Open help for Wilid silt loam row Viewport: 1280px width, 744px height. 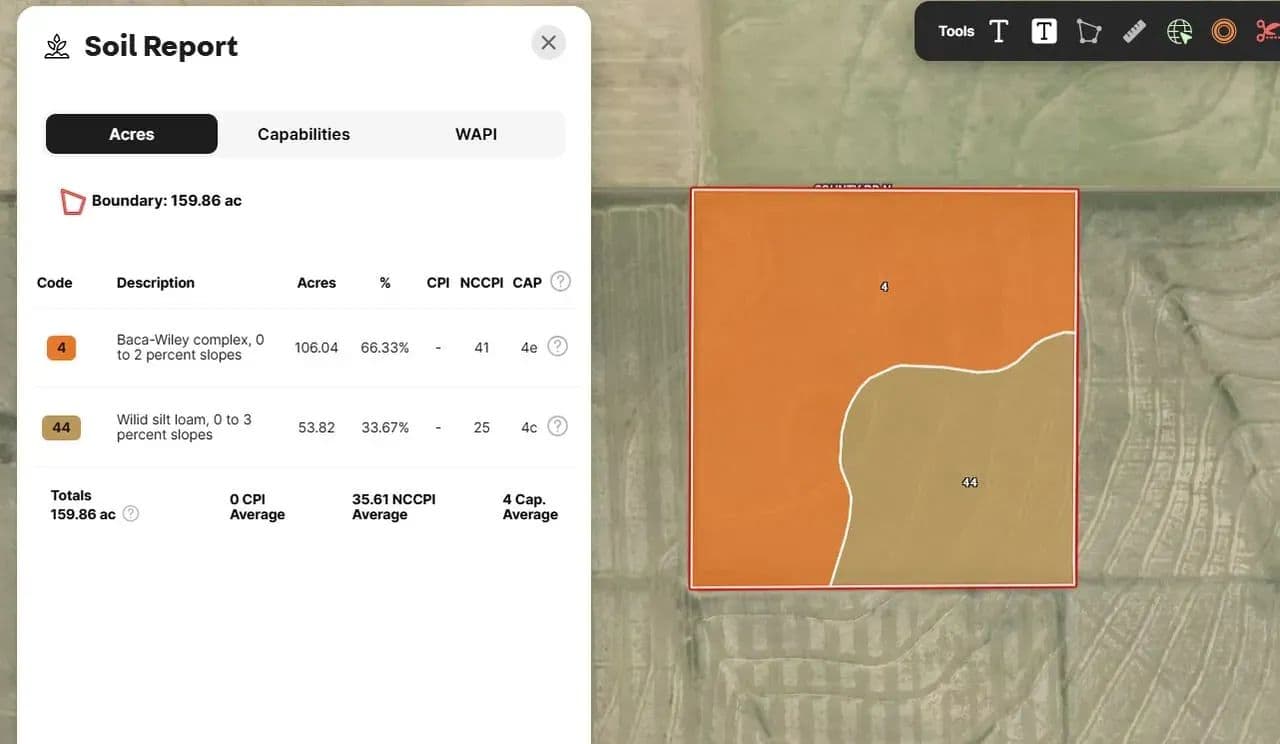tap(558, 426)
